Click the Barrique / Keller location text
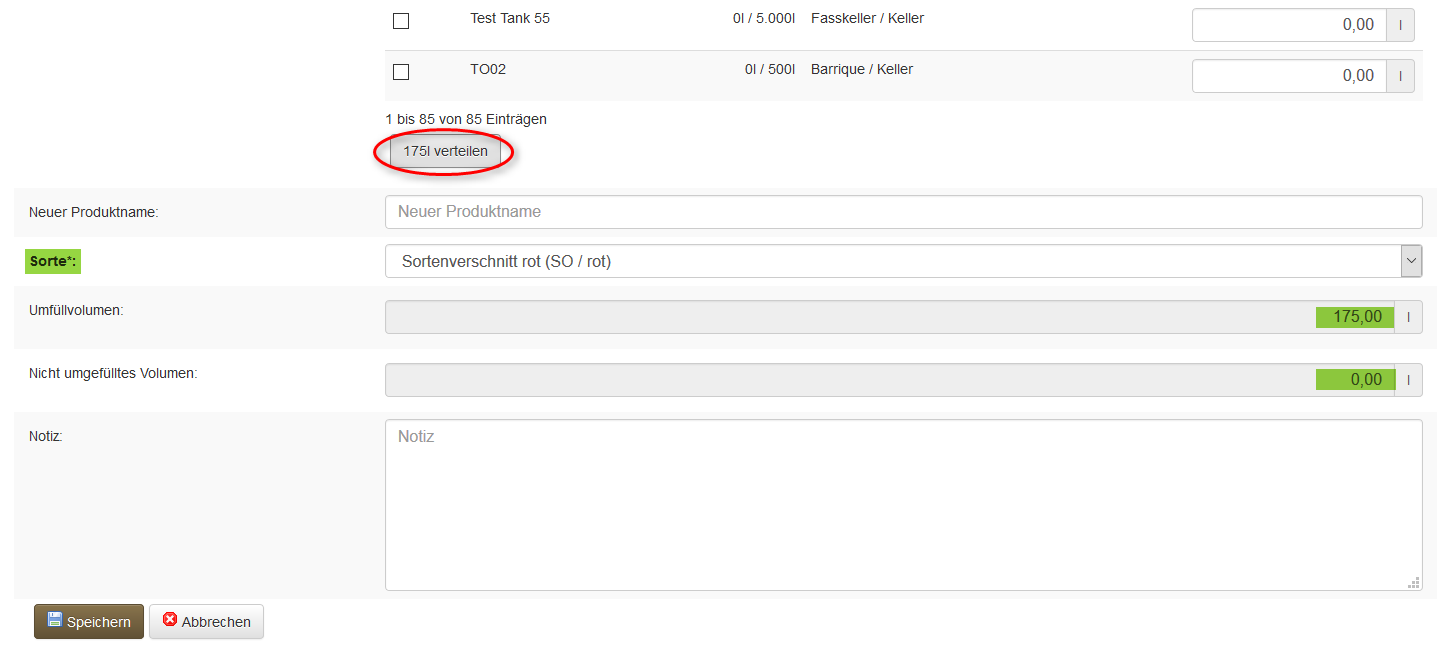 pos(861,69)
